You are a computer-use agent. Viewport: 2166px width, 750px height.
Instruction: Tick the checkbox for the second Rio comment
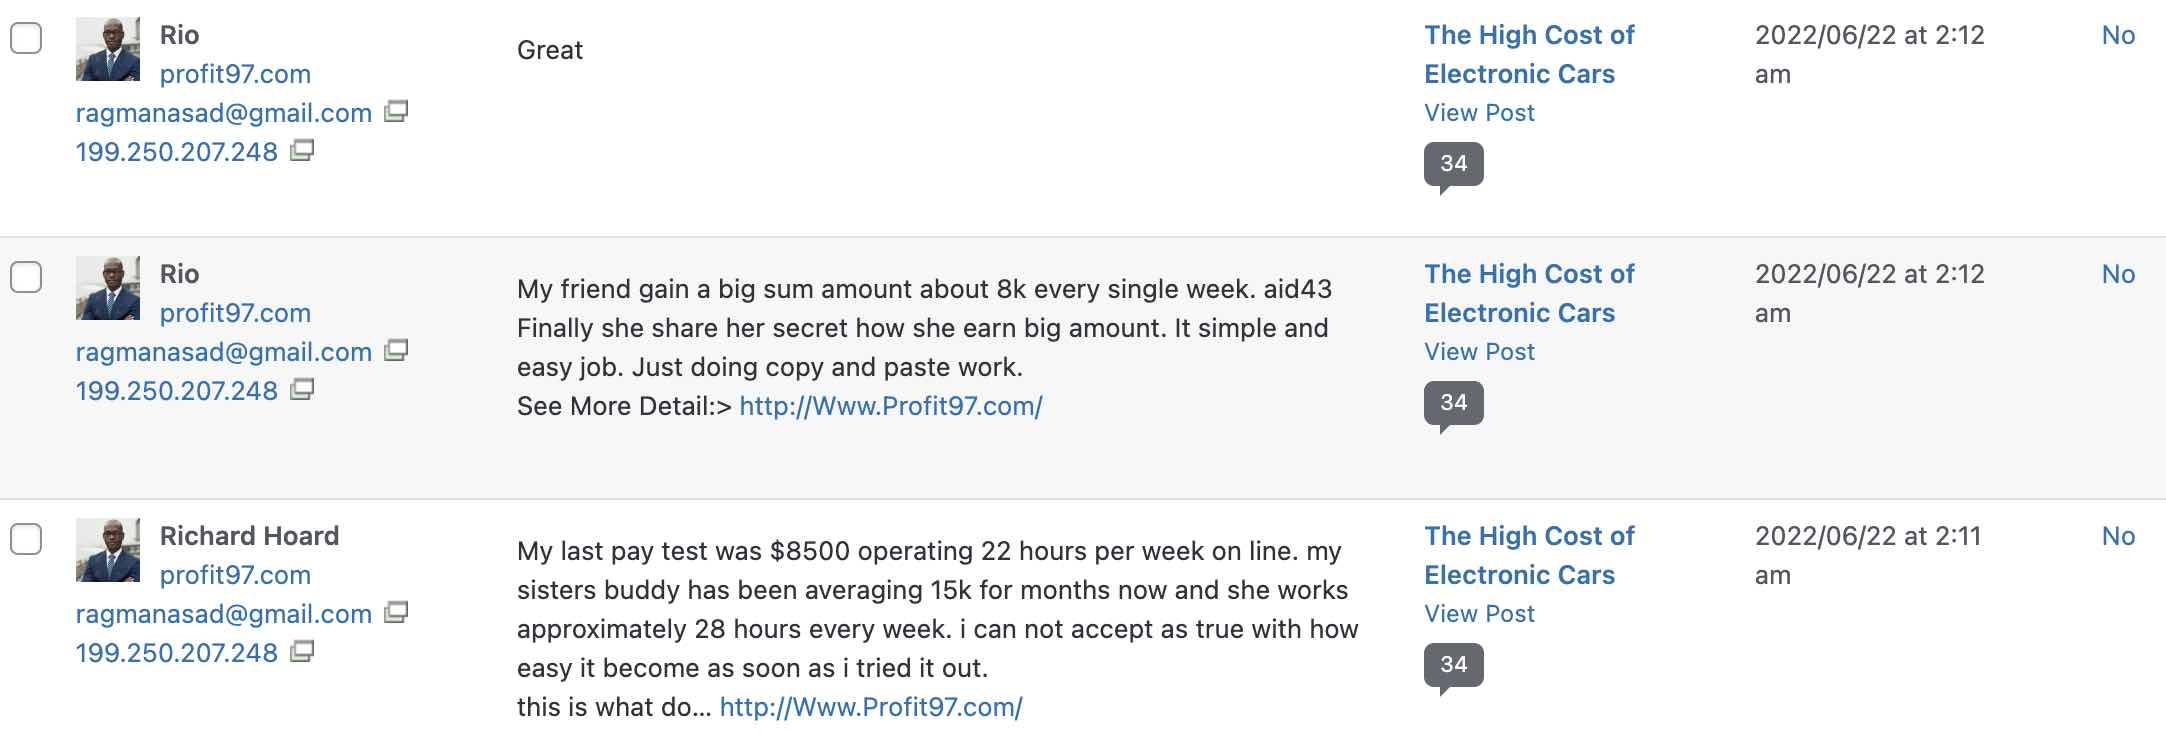coord(26,278)
